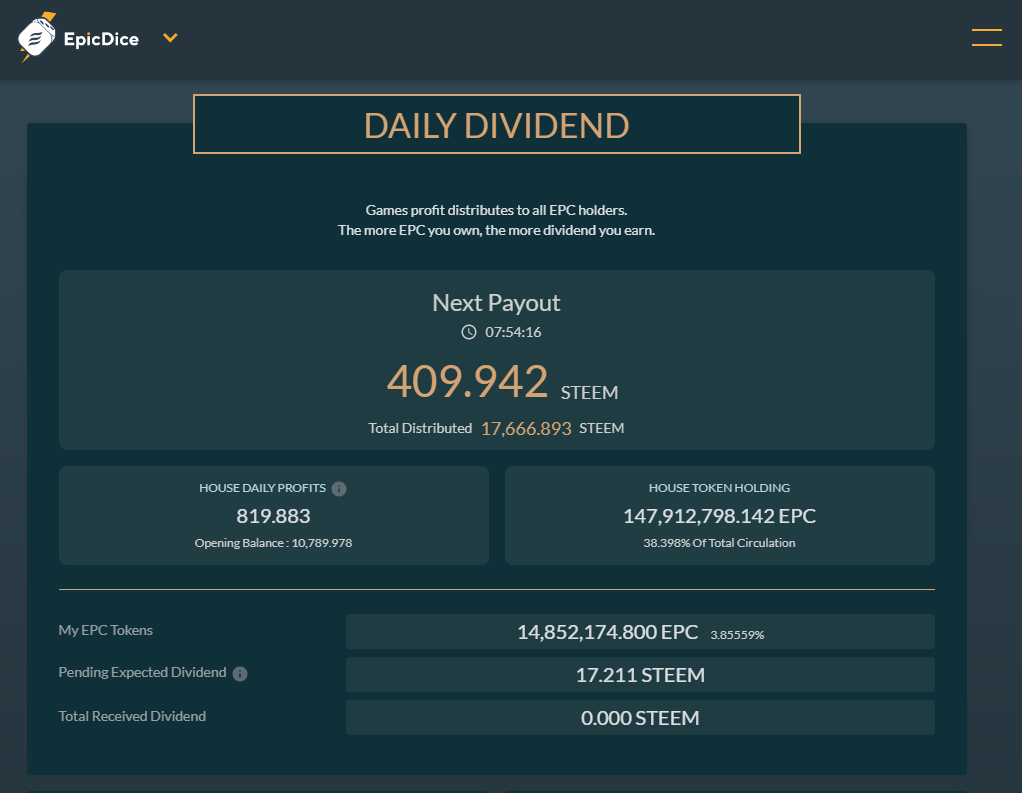Image resolution: width=1022 pixels, height=793 pixels.
Task: Select the 17.211 STEEM pending dividend value
Action: tap(640, 675)
